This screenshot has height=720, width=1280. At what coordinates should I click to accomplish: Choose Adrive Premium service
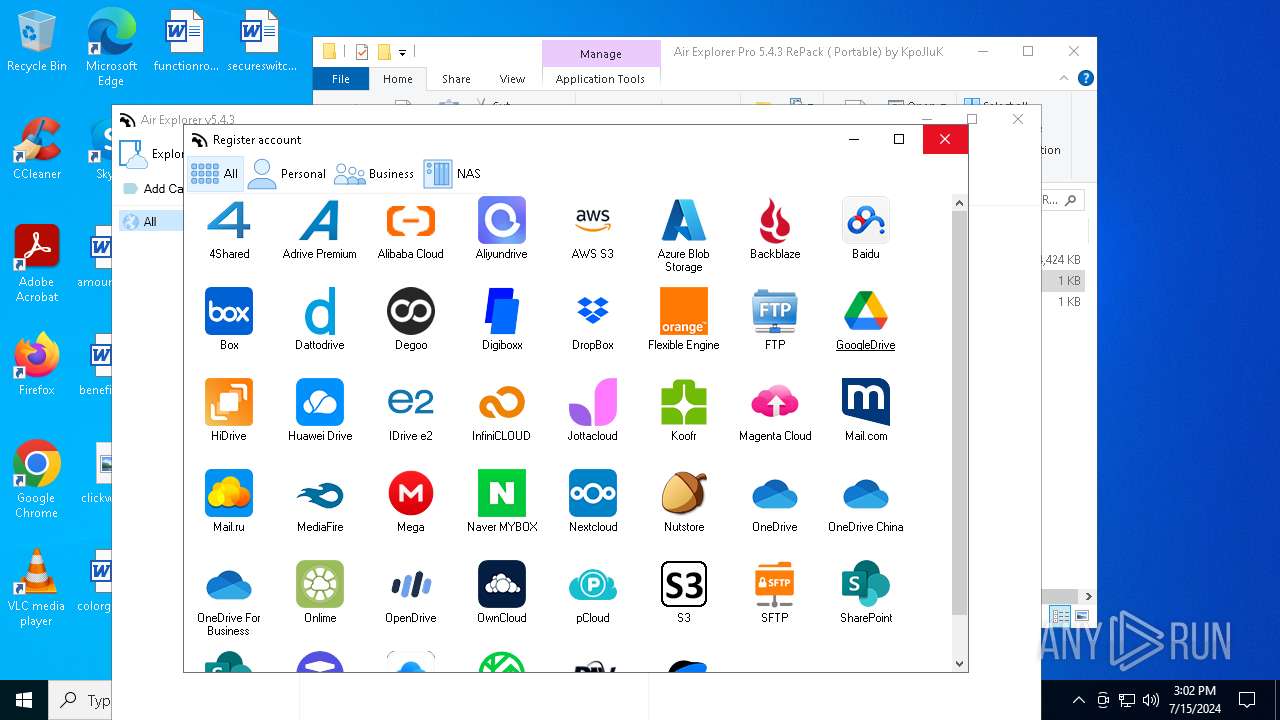click(320, 229)
